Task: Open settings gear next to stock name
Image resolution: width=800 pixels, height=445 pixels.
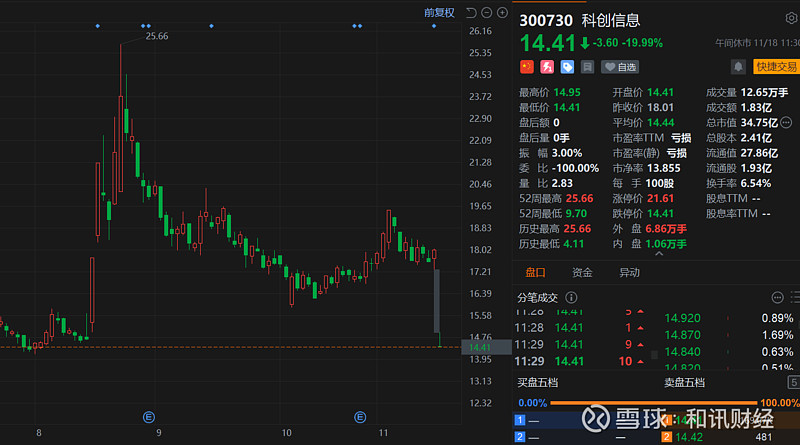Action: click(x=791, y=20)
